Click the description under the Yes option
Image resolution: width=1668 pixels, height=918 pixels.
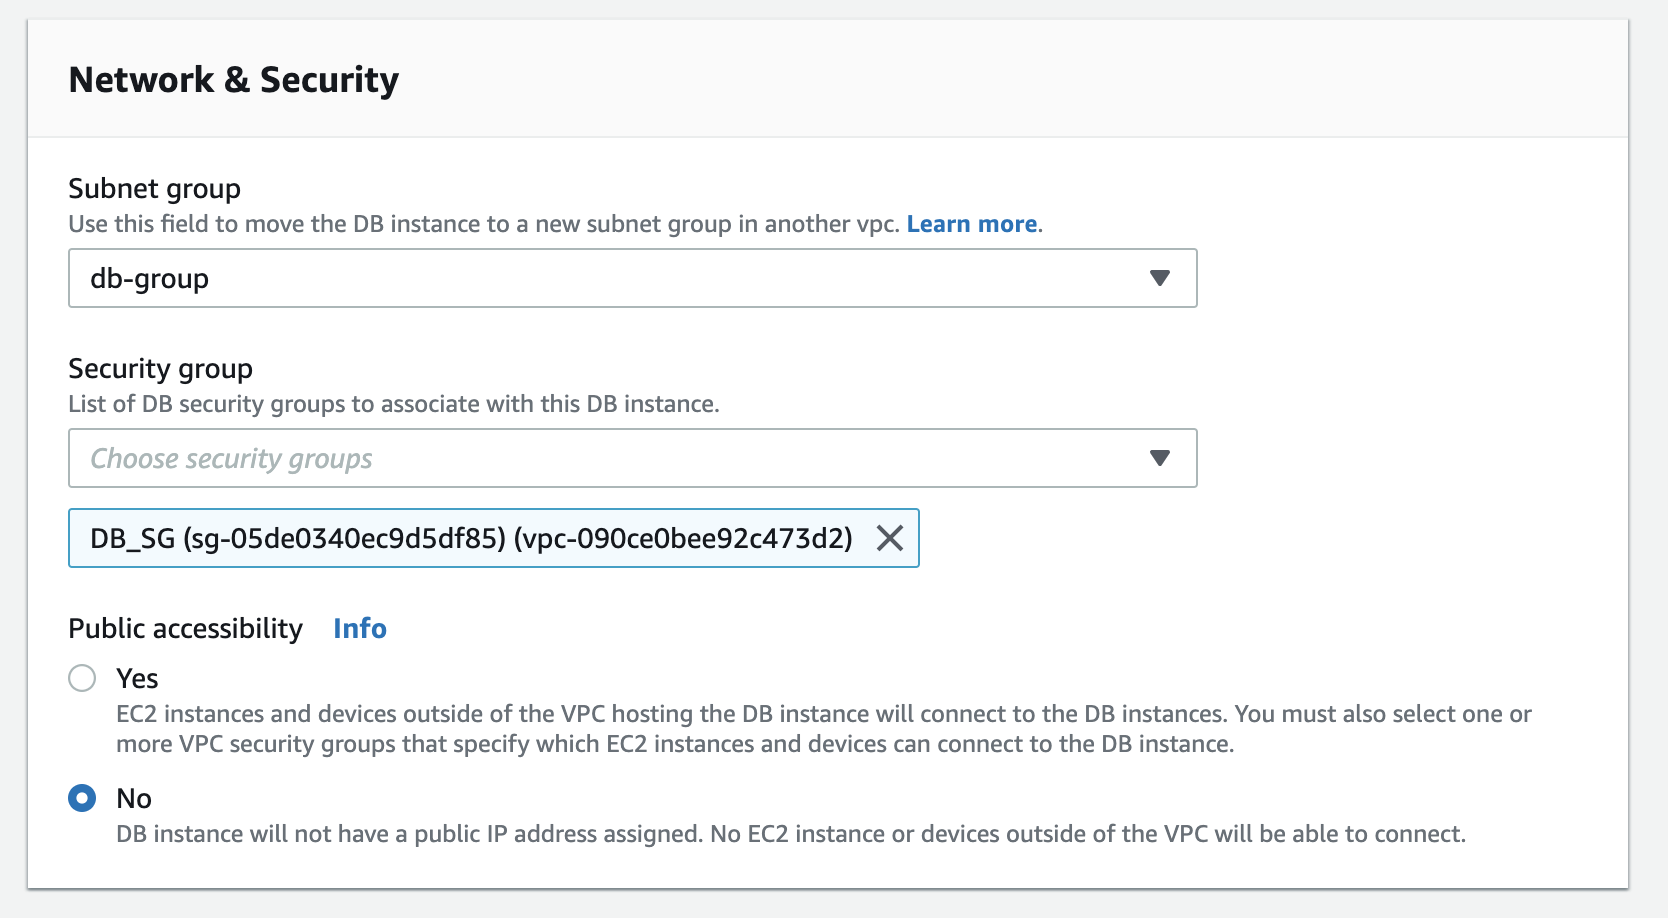pyautogui.click(x=823, y=729)
